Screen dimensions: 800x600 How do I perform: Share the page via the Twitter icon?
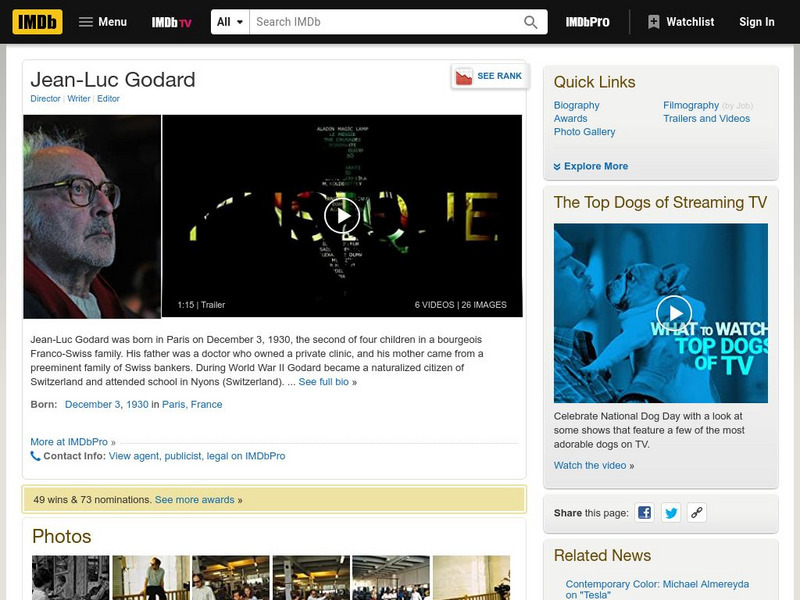pos(670,512)
